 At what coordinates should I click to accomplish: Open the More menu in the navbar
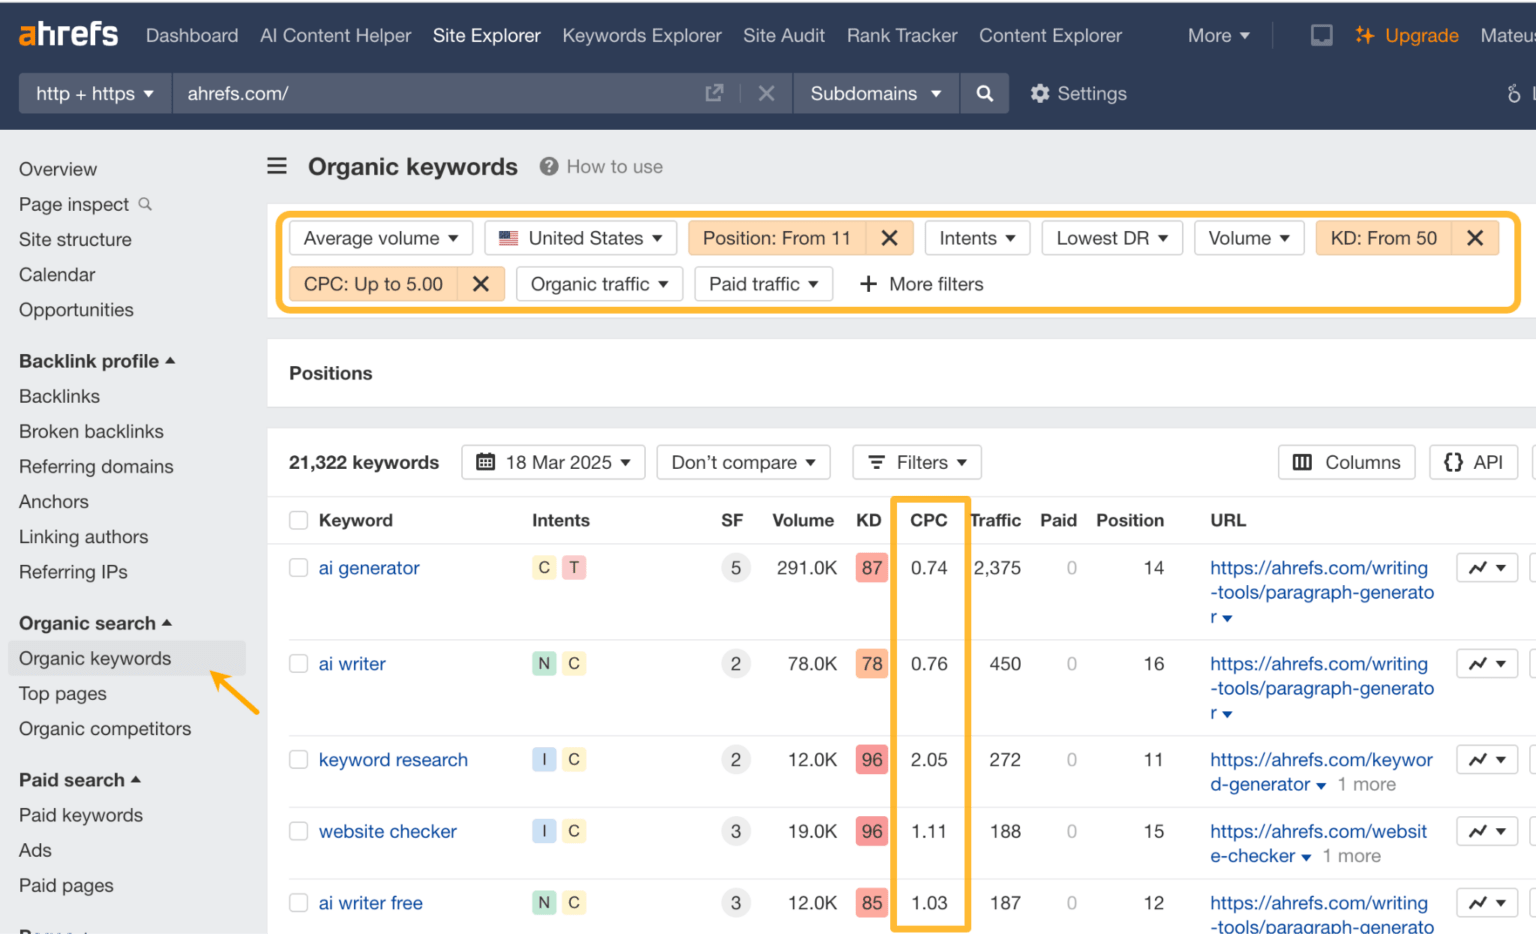(x=1218, y=35)
